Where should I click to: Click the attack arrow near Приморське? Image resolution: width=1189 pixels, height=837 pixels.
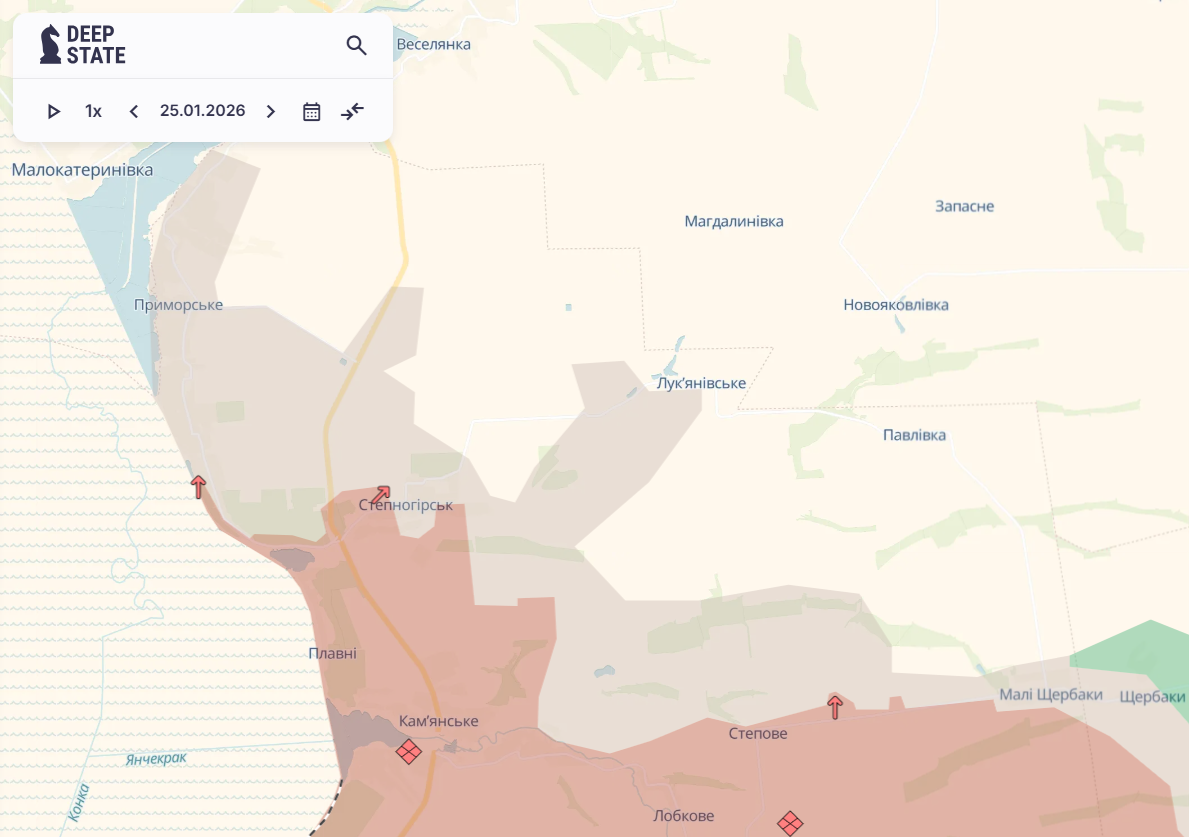(x=198, y=487)
